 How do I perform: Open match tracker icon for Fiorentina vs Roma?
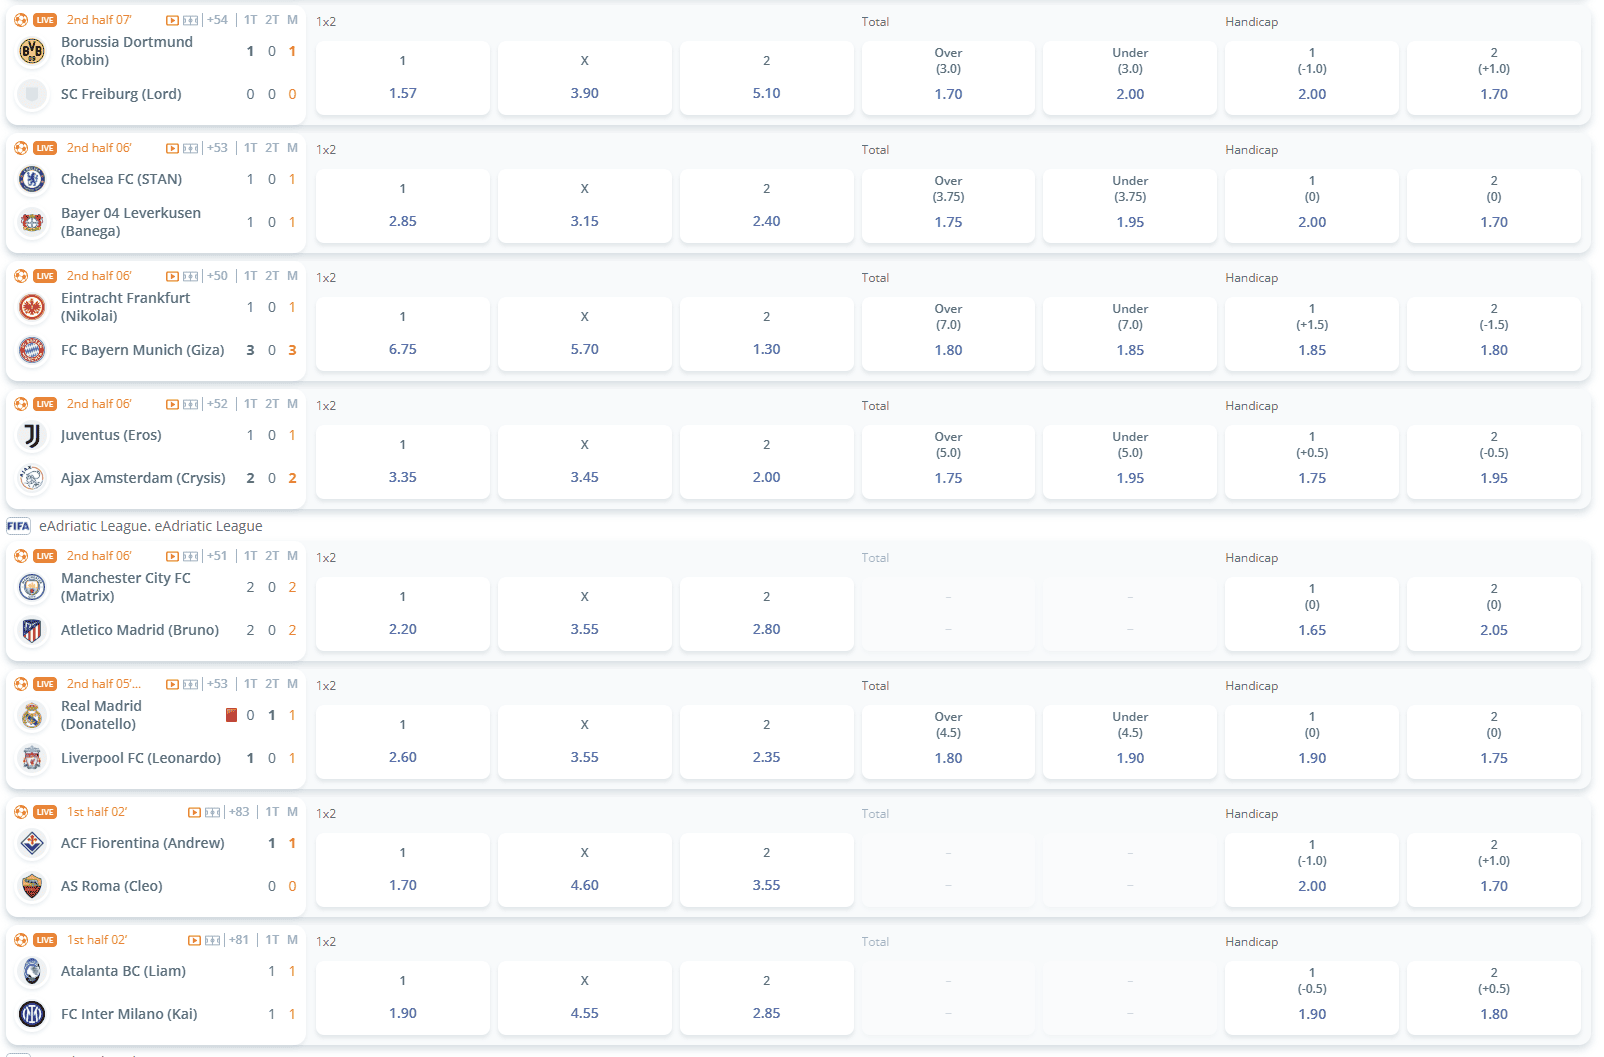click(213, 812)
